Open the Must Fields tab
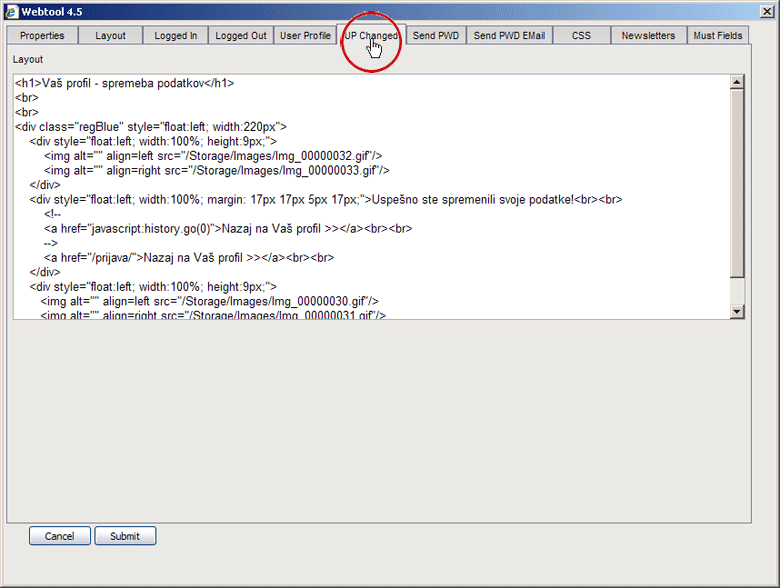 (x=718, y=36)
